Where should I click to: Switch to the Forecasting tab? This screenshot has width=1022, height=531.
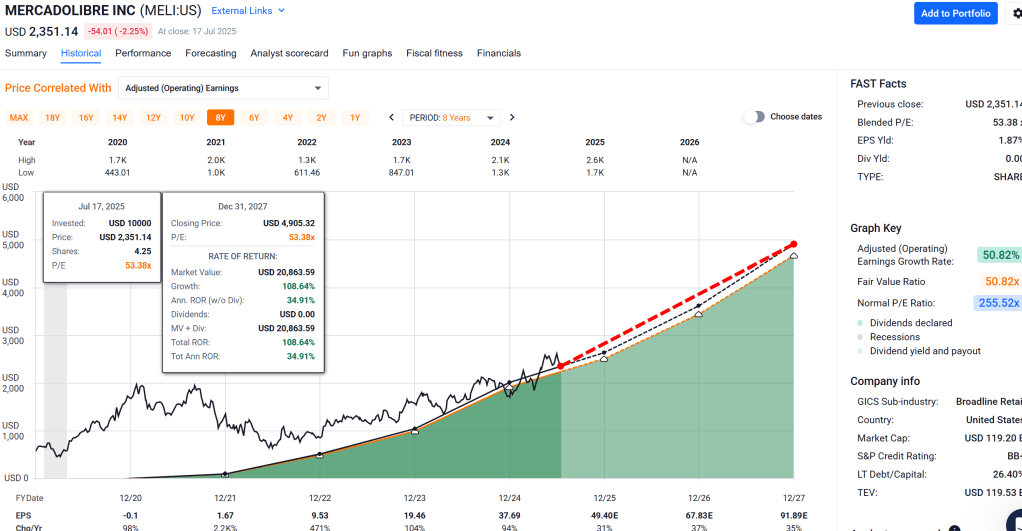210,53
